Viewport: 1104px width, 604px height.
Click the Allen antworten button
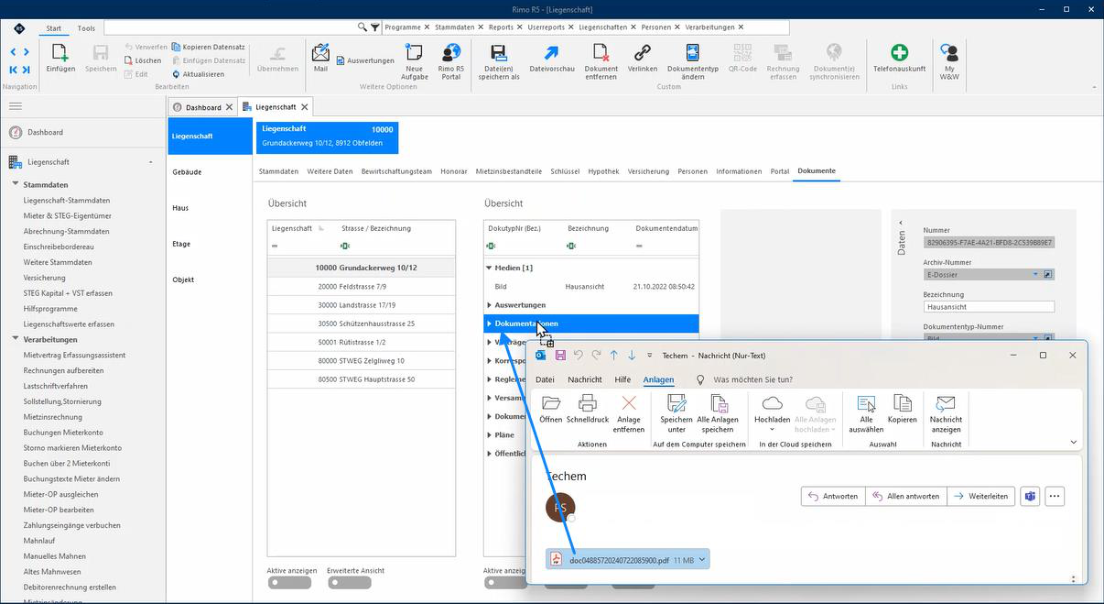tap(906, 496)
